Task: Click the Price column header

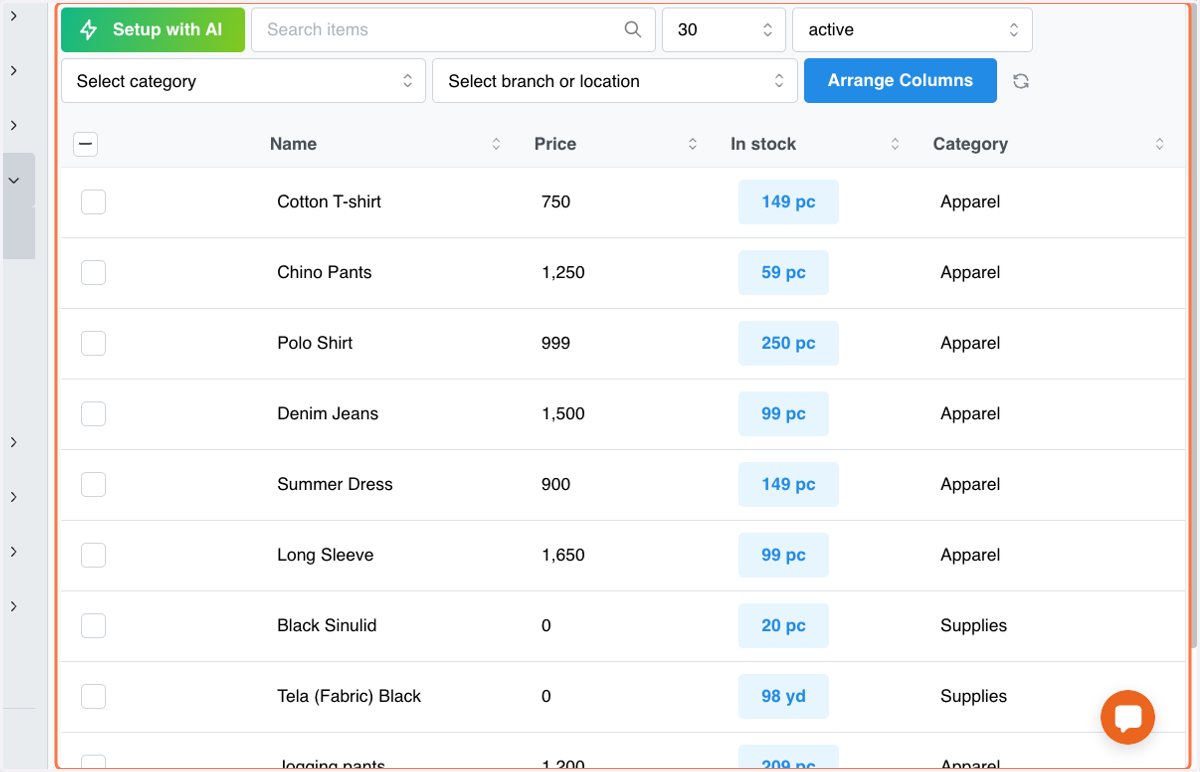Action: click(555, 144)
